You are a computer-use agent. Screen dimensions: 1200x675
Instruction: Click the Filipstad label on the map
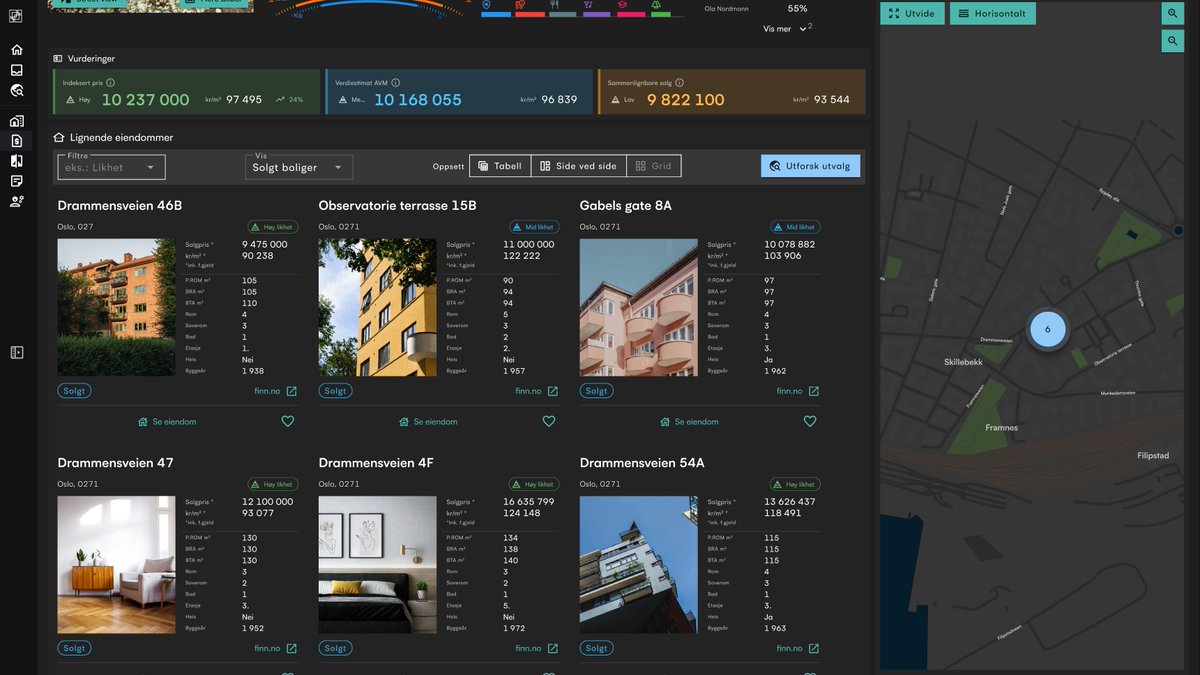point(1153,455)
